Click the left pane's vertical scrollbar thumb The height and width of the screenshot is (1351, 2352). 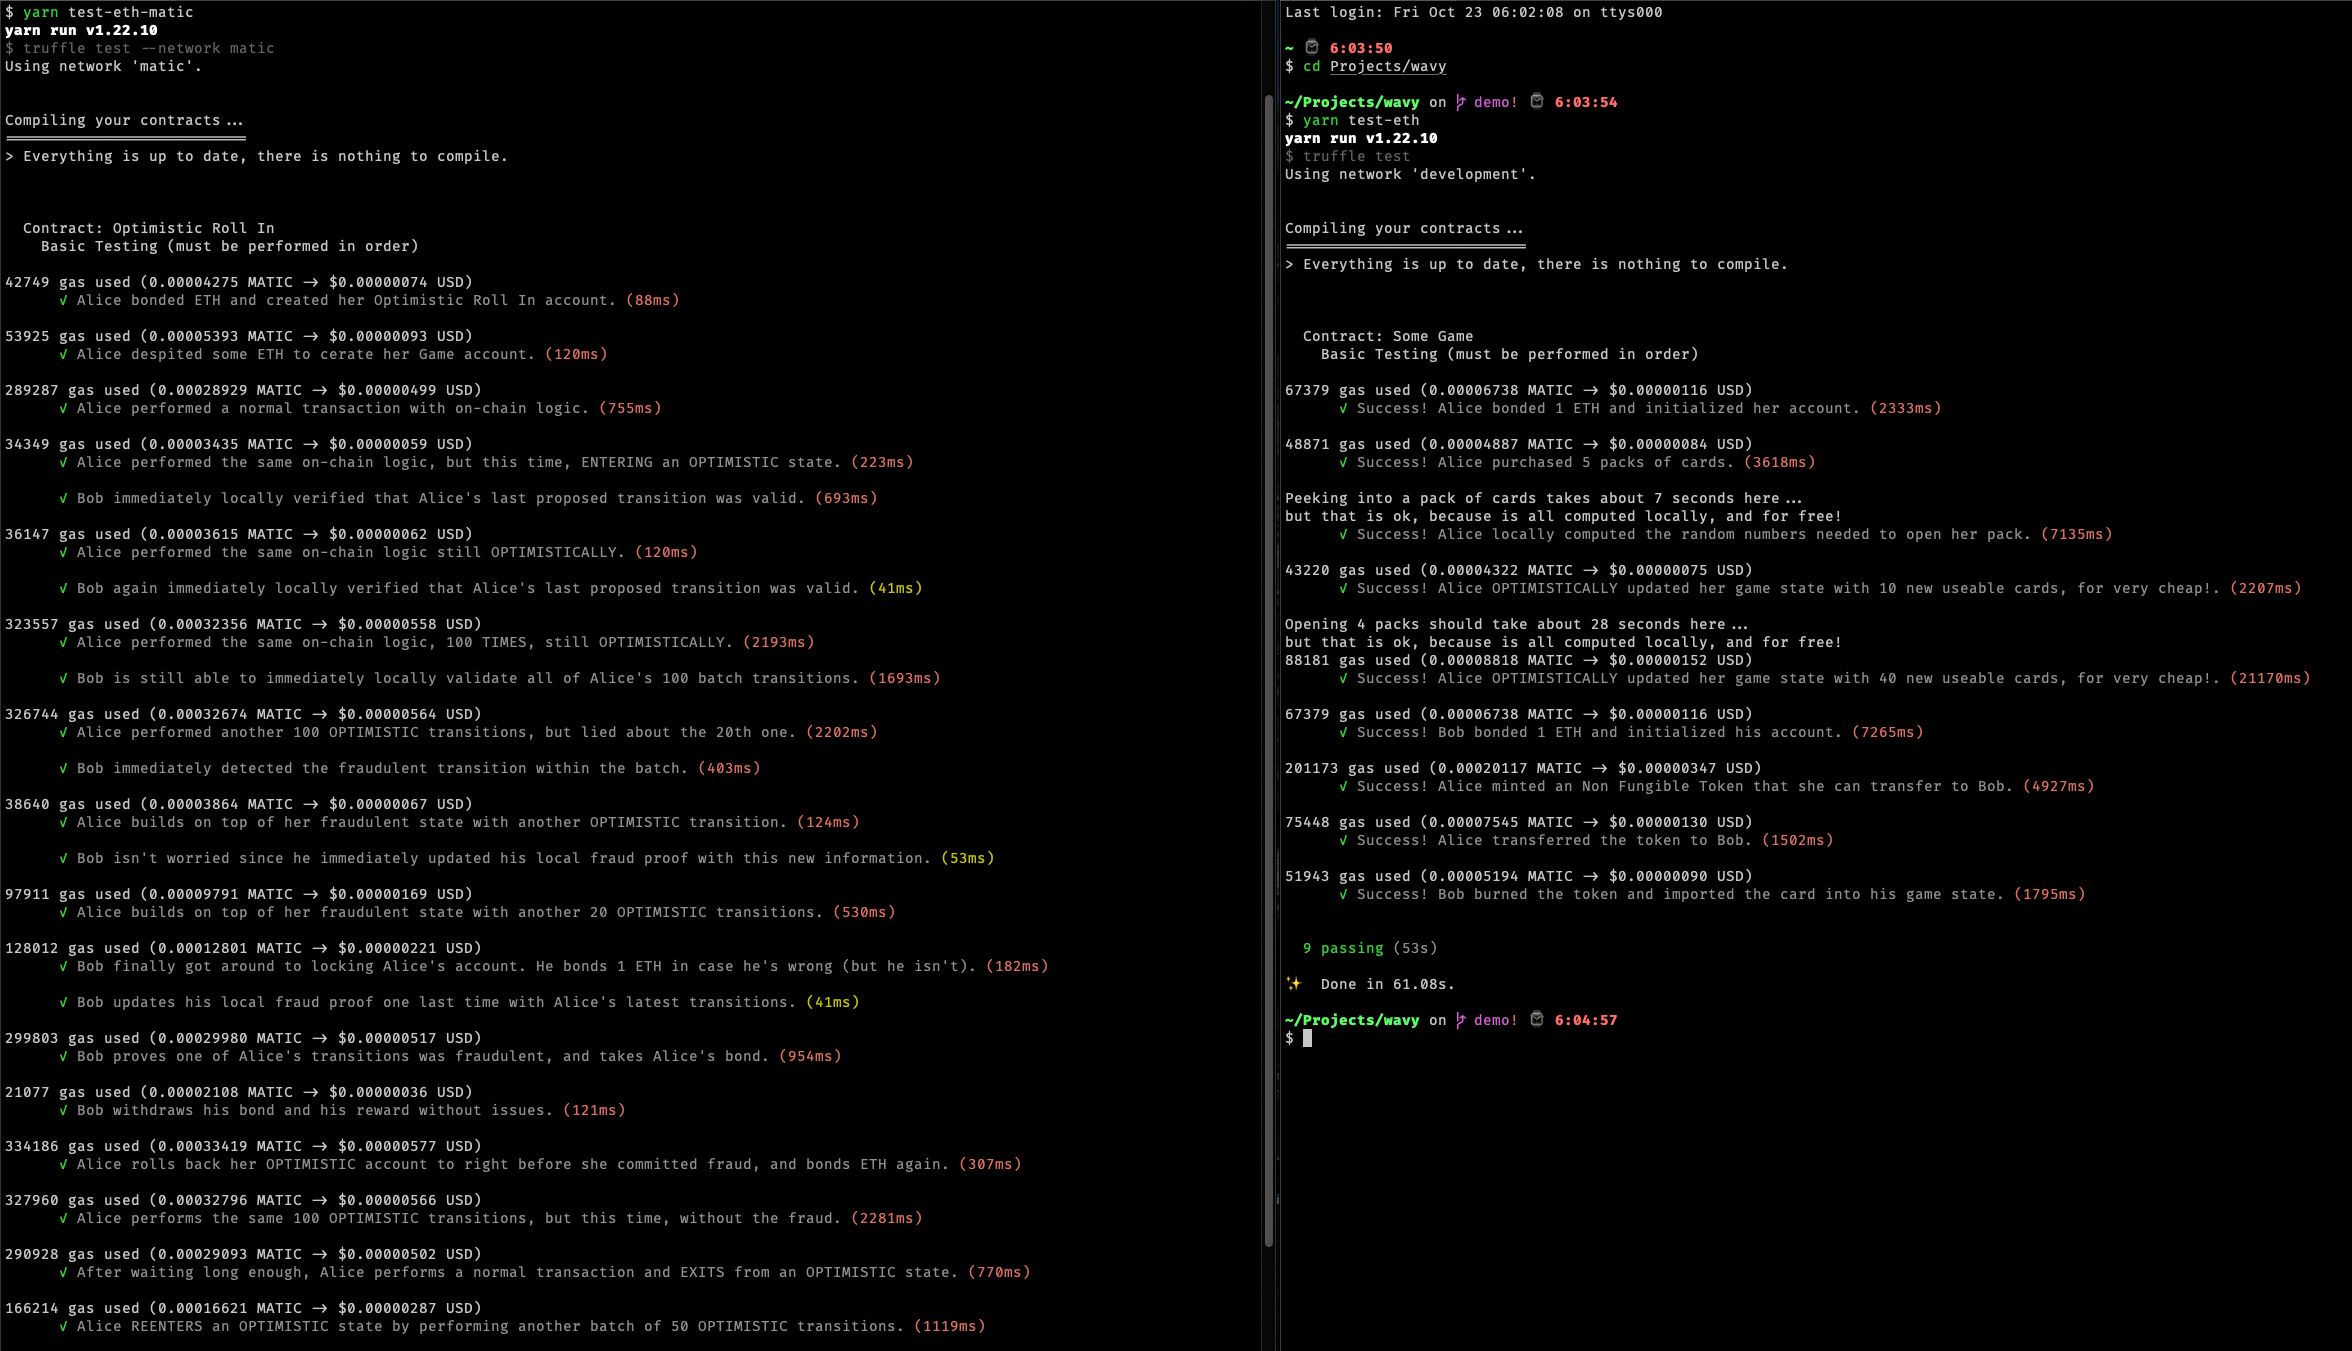pyautogui.click(x=1269, y=670)
